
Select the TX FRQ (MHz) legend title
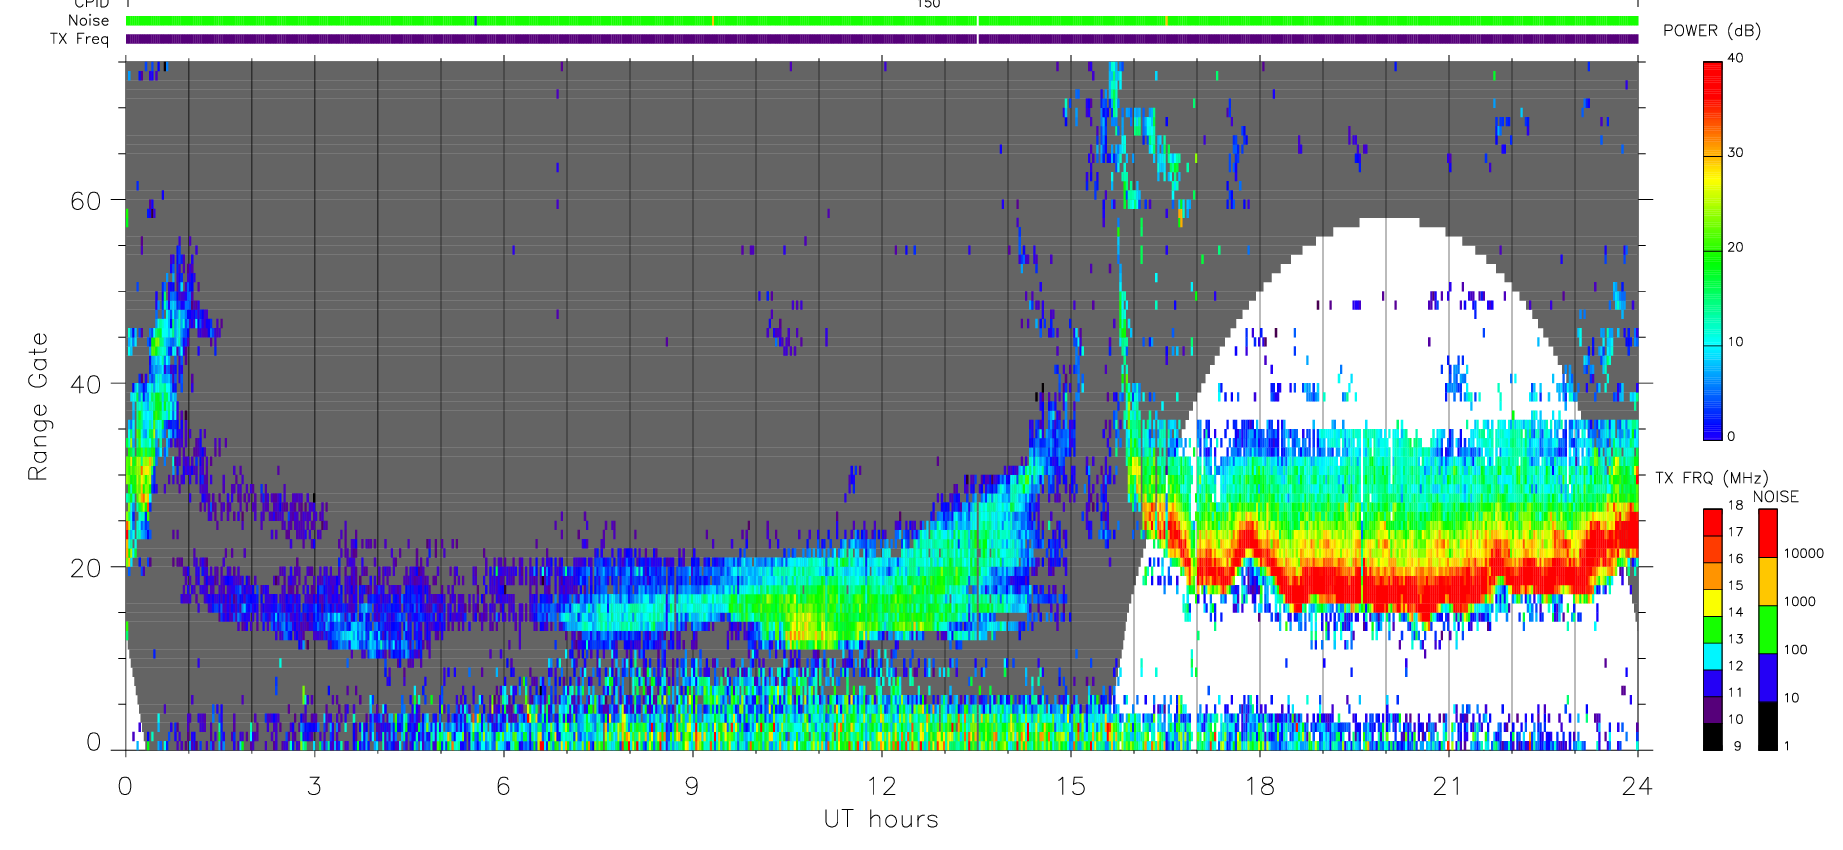point(1711,478)
